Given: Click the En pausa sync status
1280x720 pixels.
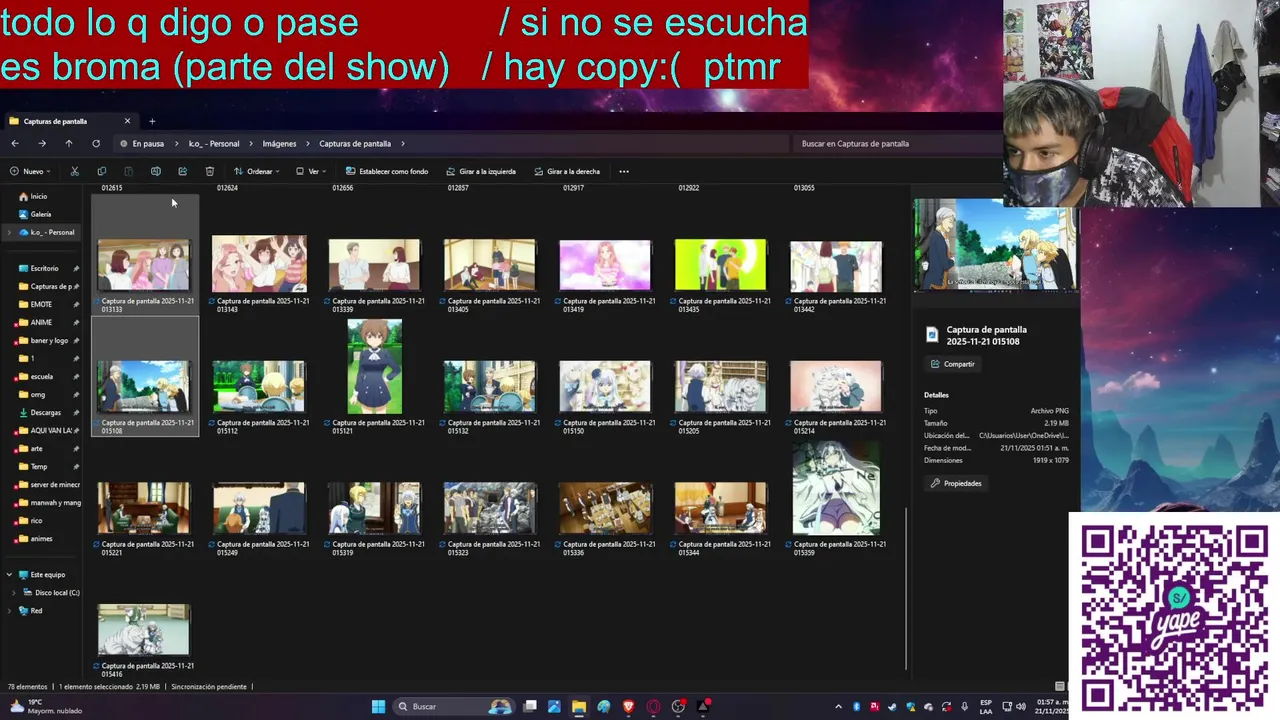Looking at the screenshot, I should [x=142, y=143].
